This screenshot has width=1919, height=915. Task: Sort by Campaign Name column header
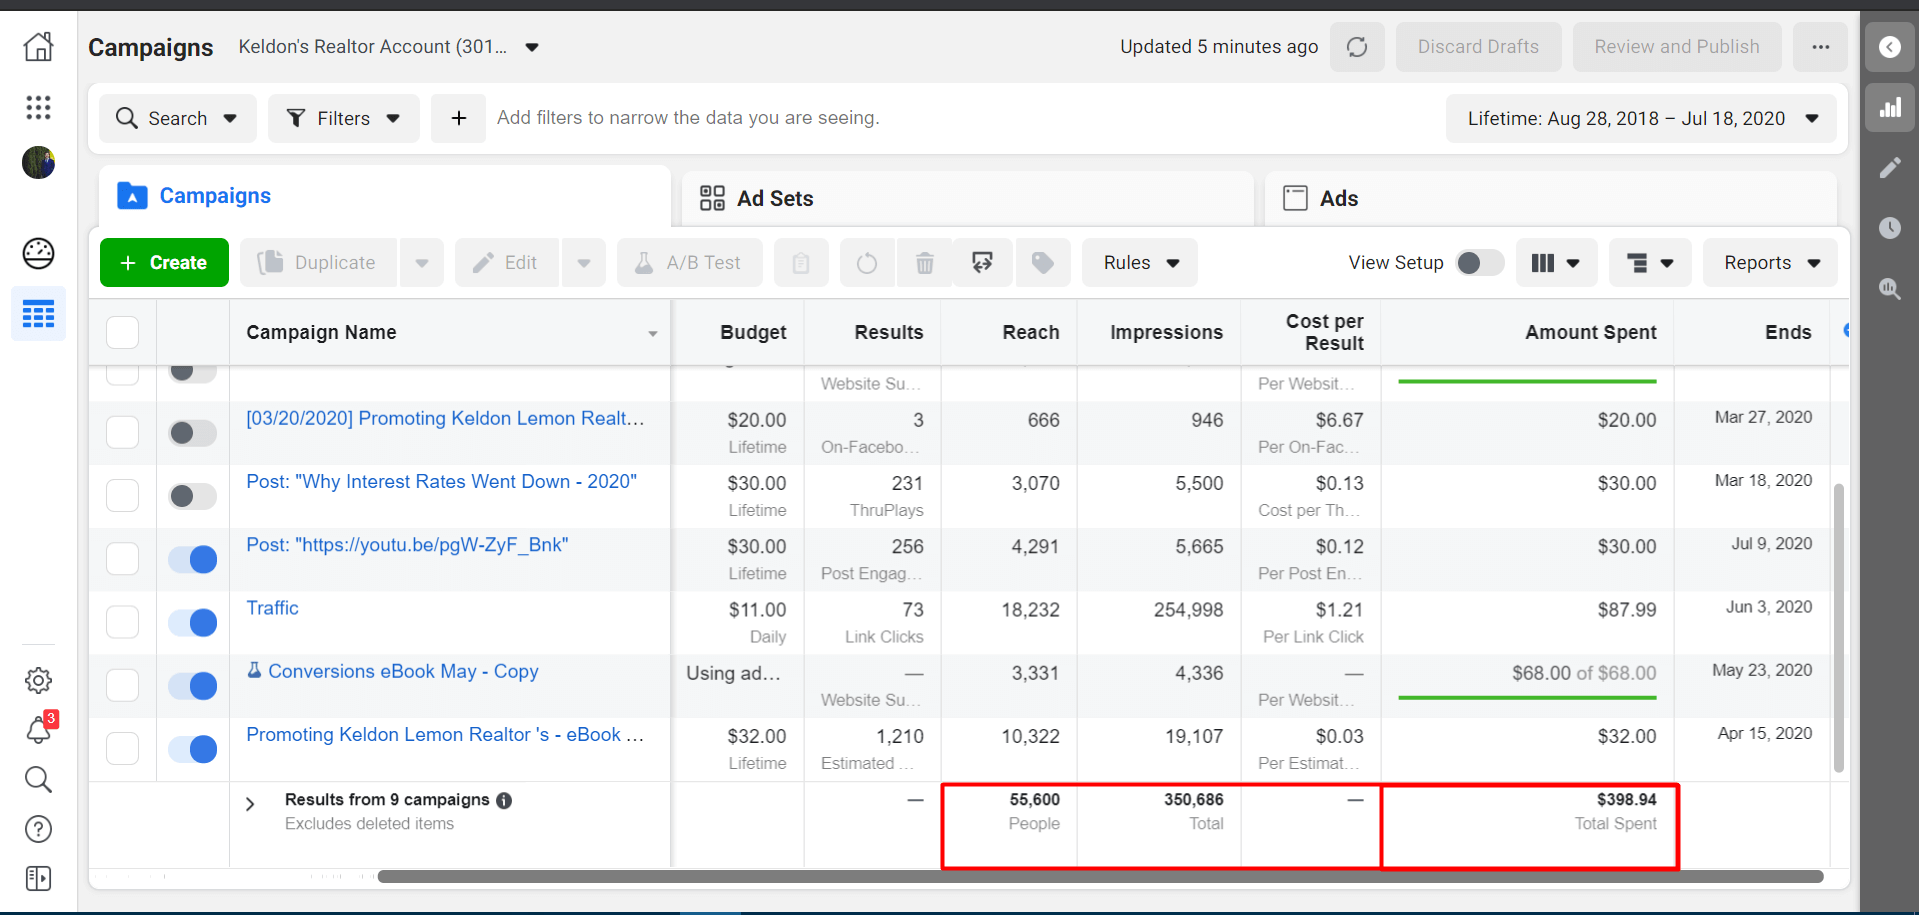(x=450, y=332)
